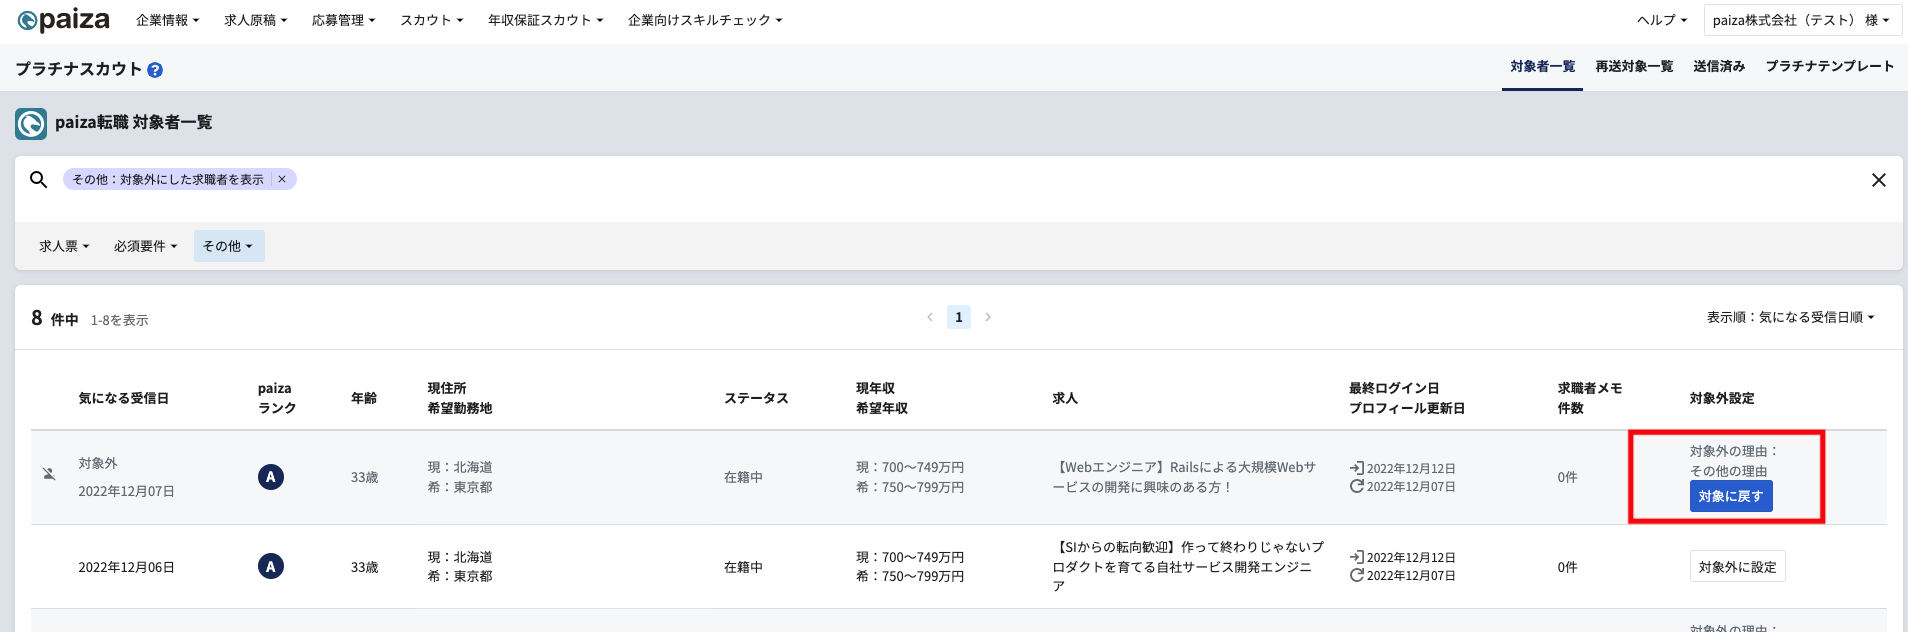Clear search with the X icon

tap(1879, 180)
